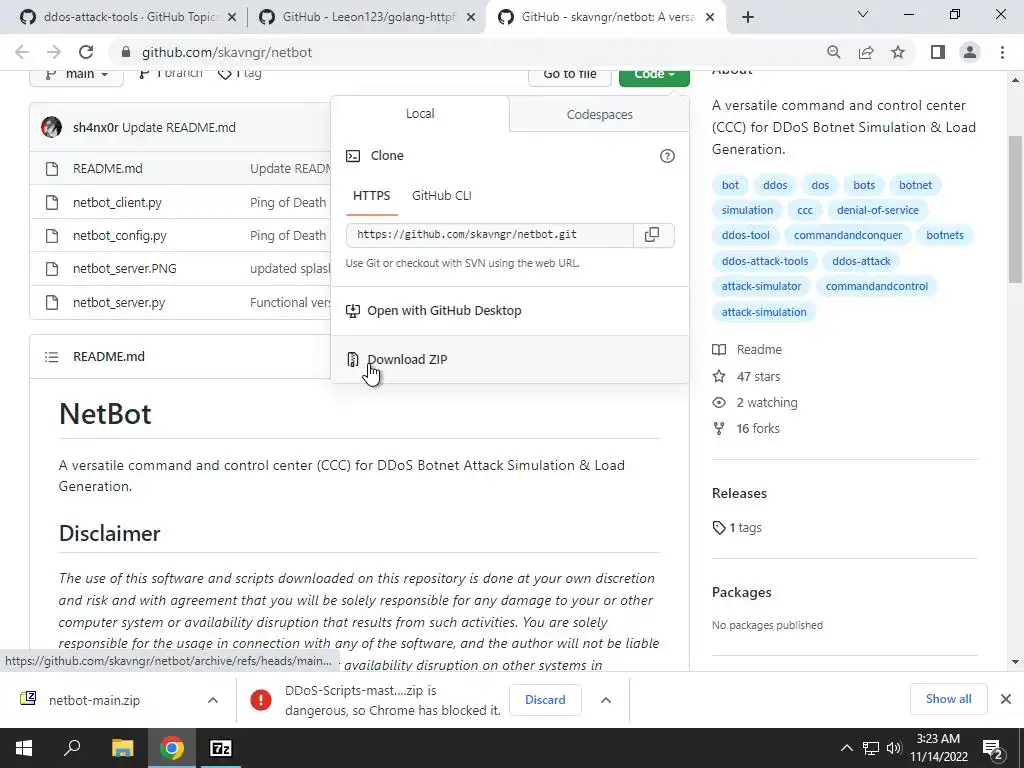Open Chrome side panel icon

point(938,52)
